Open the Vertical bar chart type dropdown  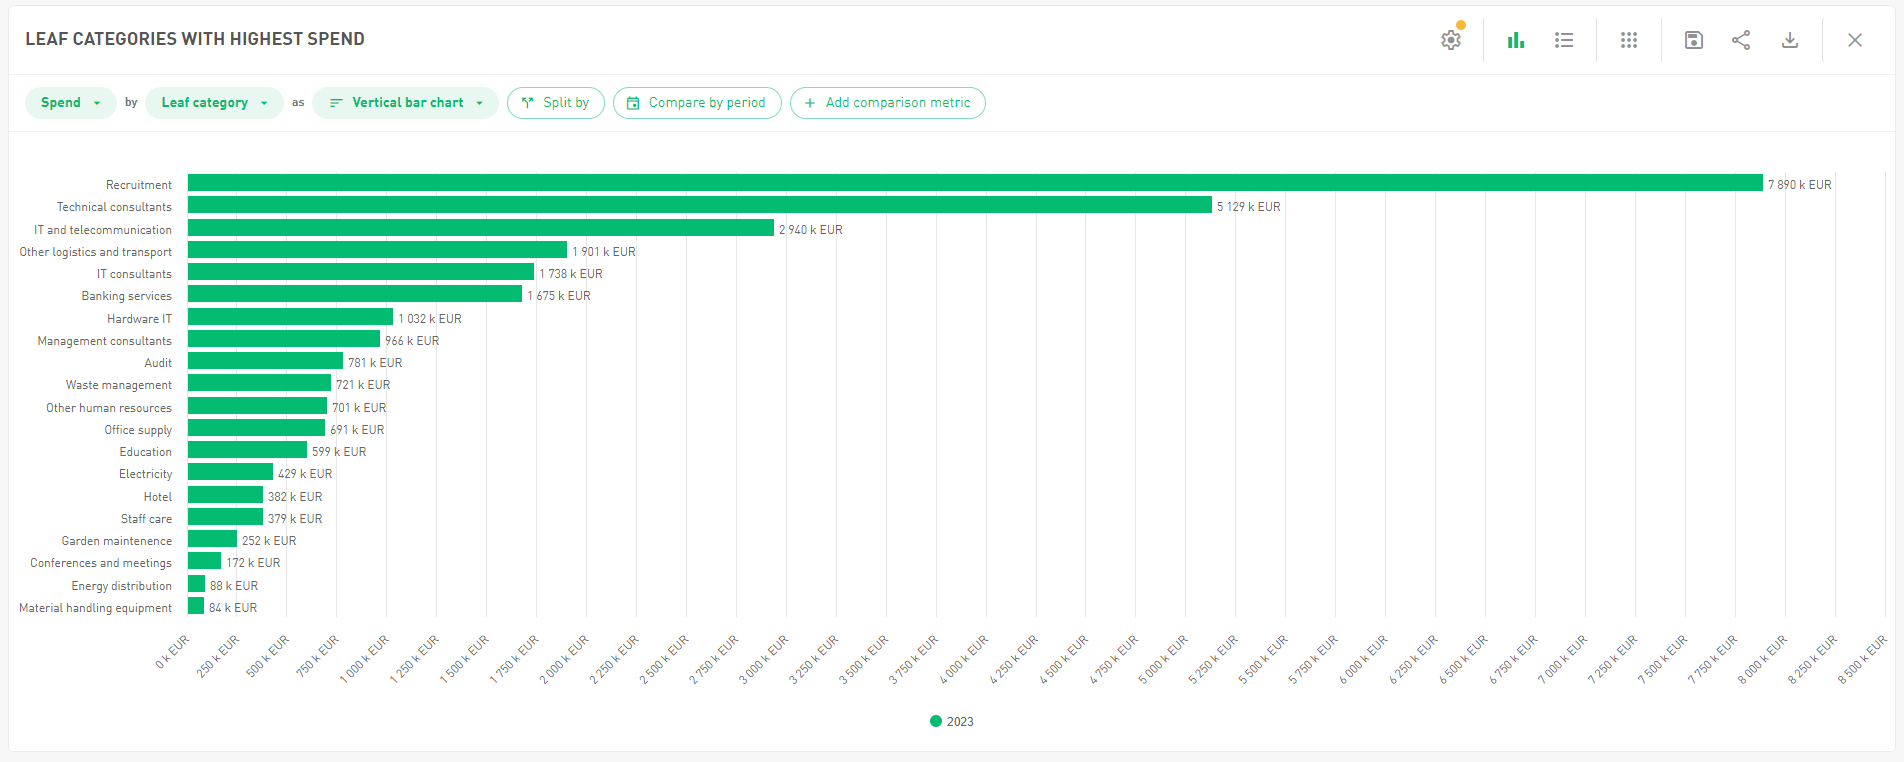point(406,103)
